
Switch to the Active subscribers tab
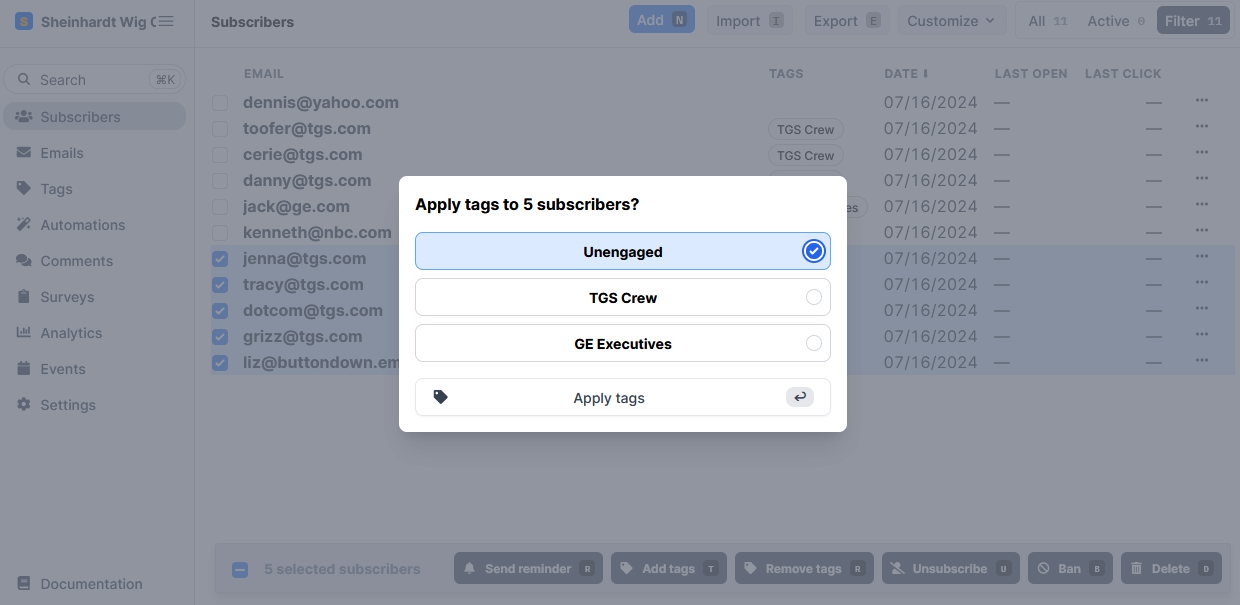pyautogui.click(x=1115, y=21)
